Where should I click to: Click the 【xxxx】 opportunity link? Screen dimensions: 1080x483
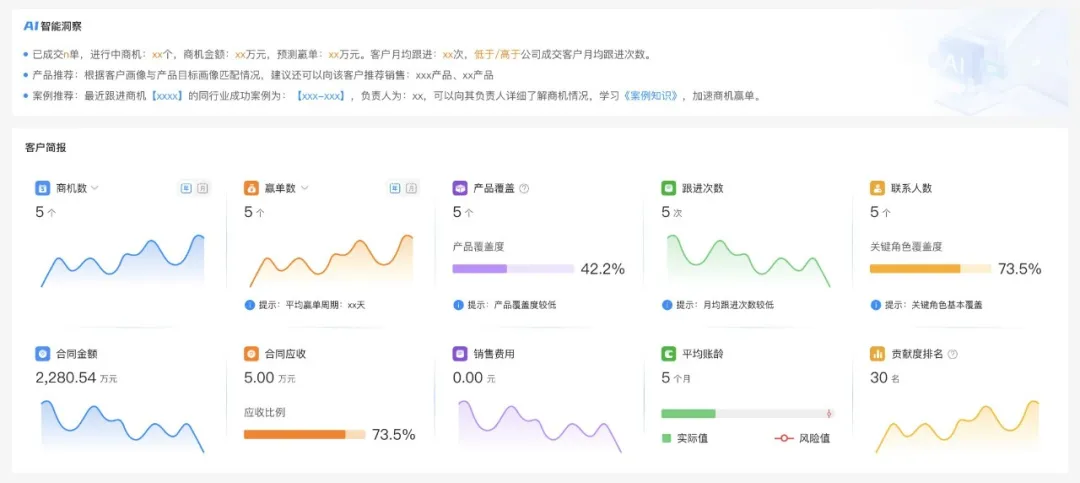(168, 96)
